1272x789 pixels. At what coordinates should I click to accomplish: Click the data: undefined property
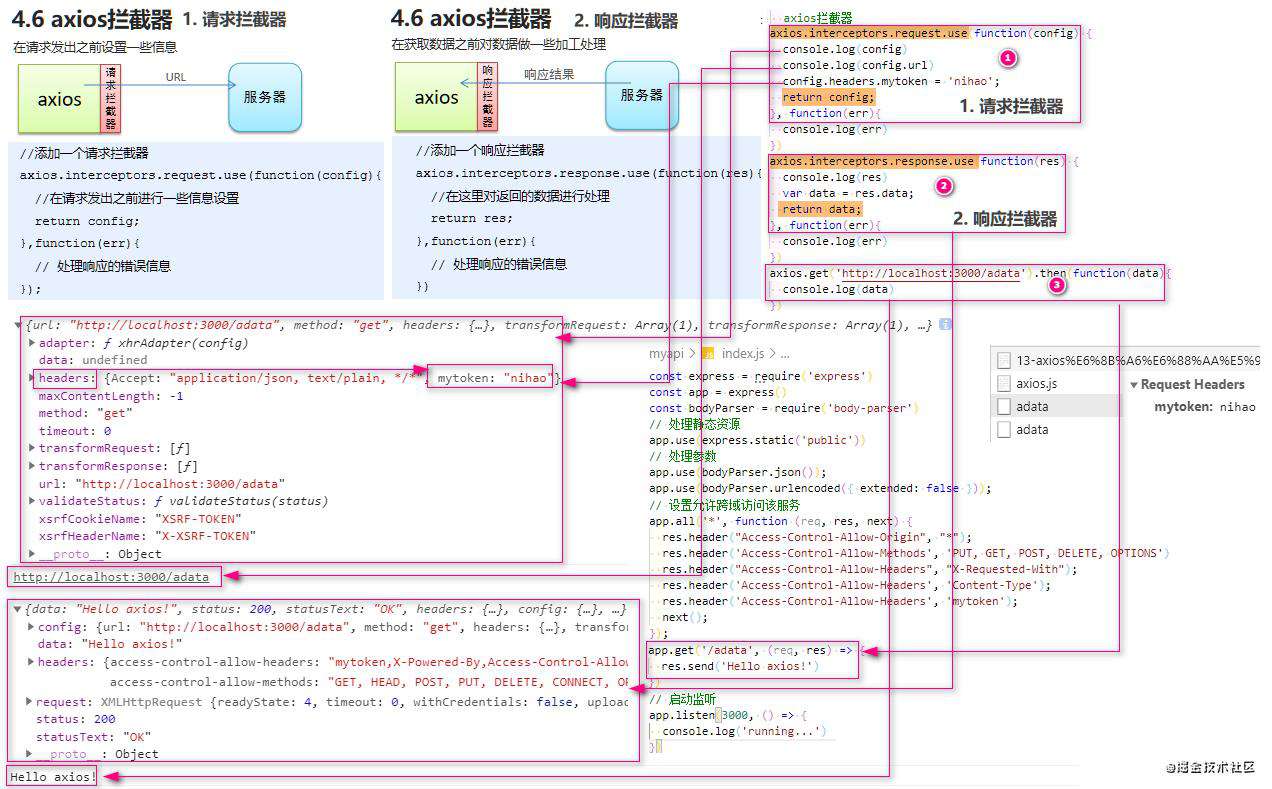93,360
